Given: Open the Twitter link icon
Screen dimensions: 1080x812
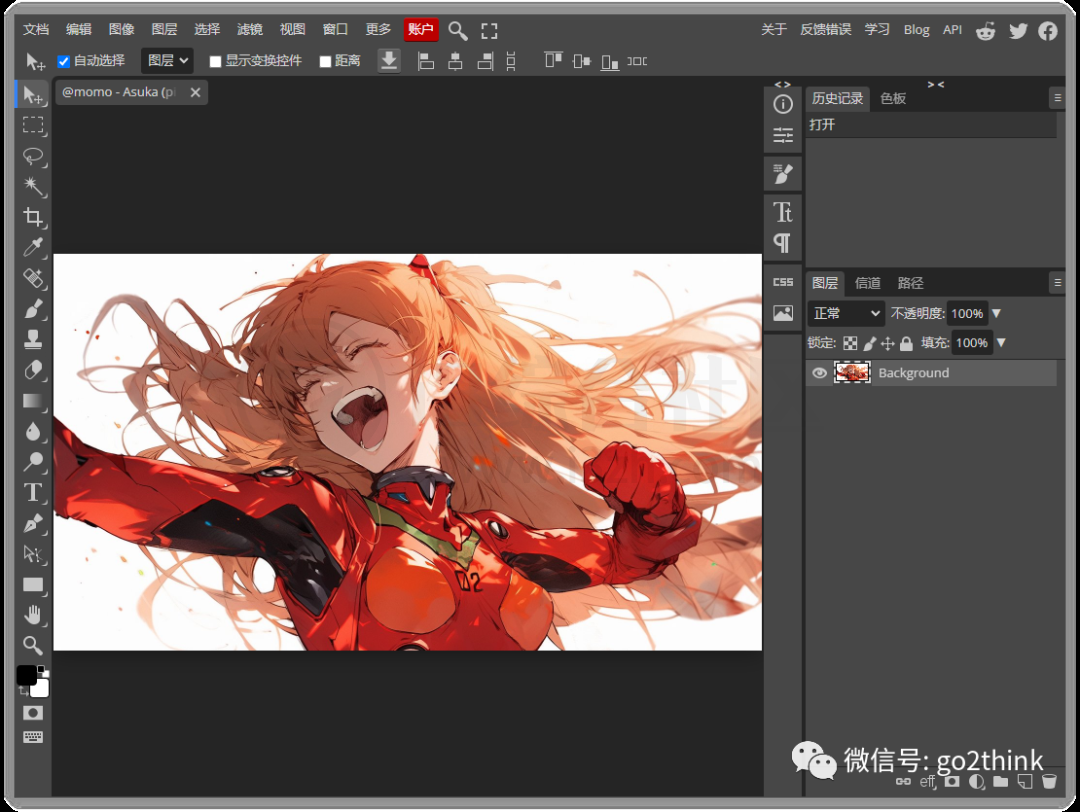Looking at the screenshot, I should tap(1018, 30).
